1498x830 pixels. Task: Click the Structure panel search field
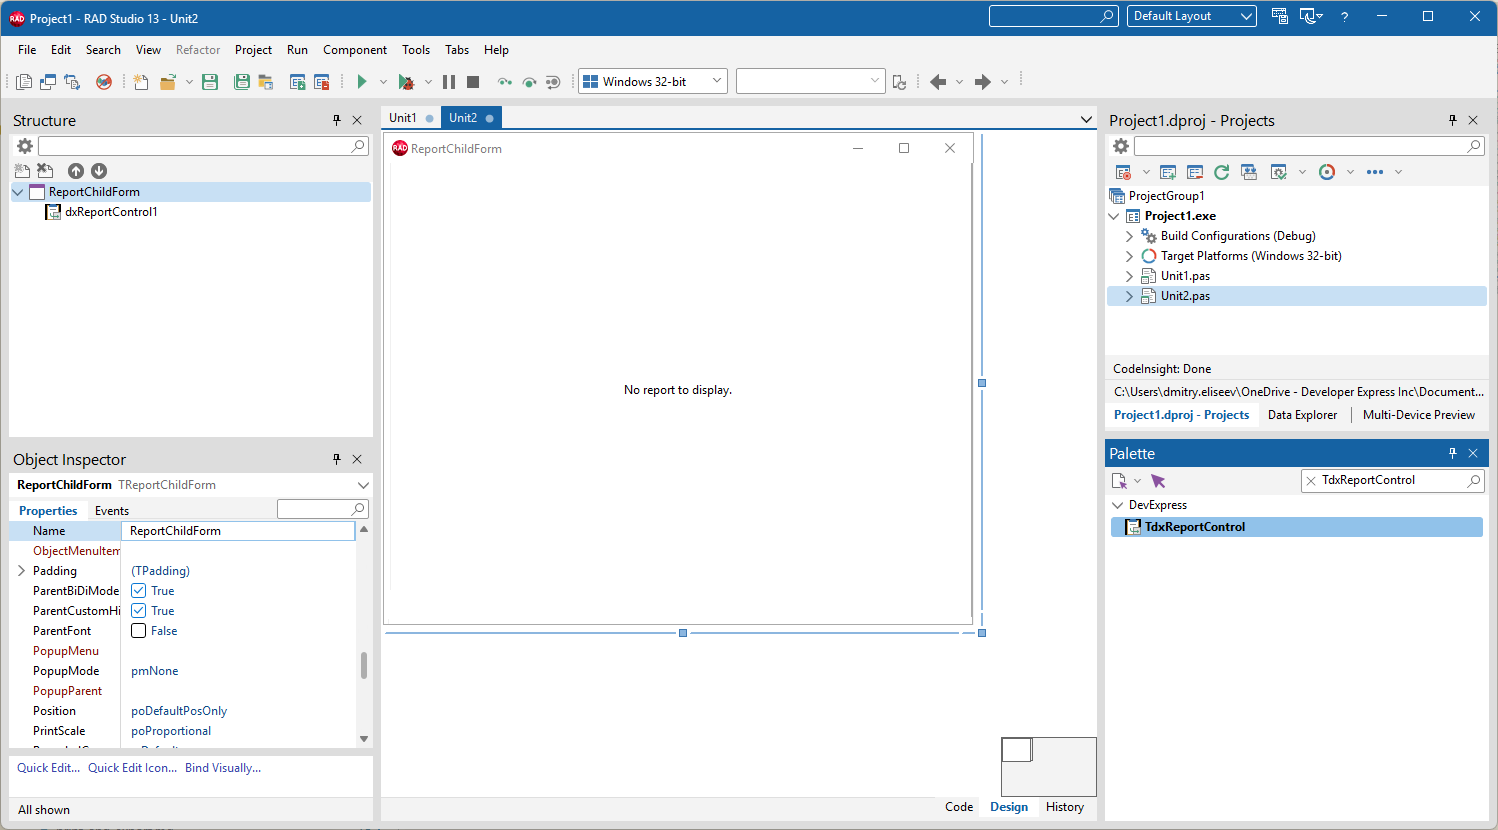tap(202, 146)
